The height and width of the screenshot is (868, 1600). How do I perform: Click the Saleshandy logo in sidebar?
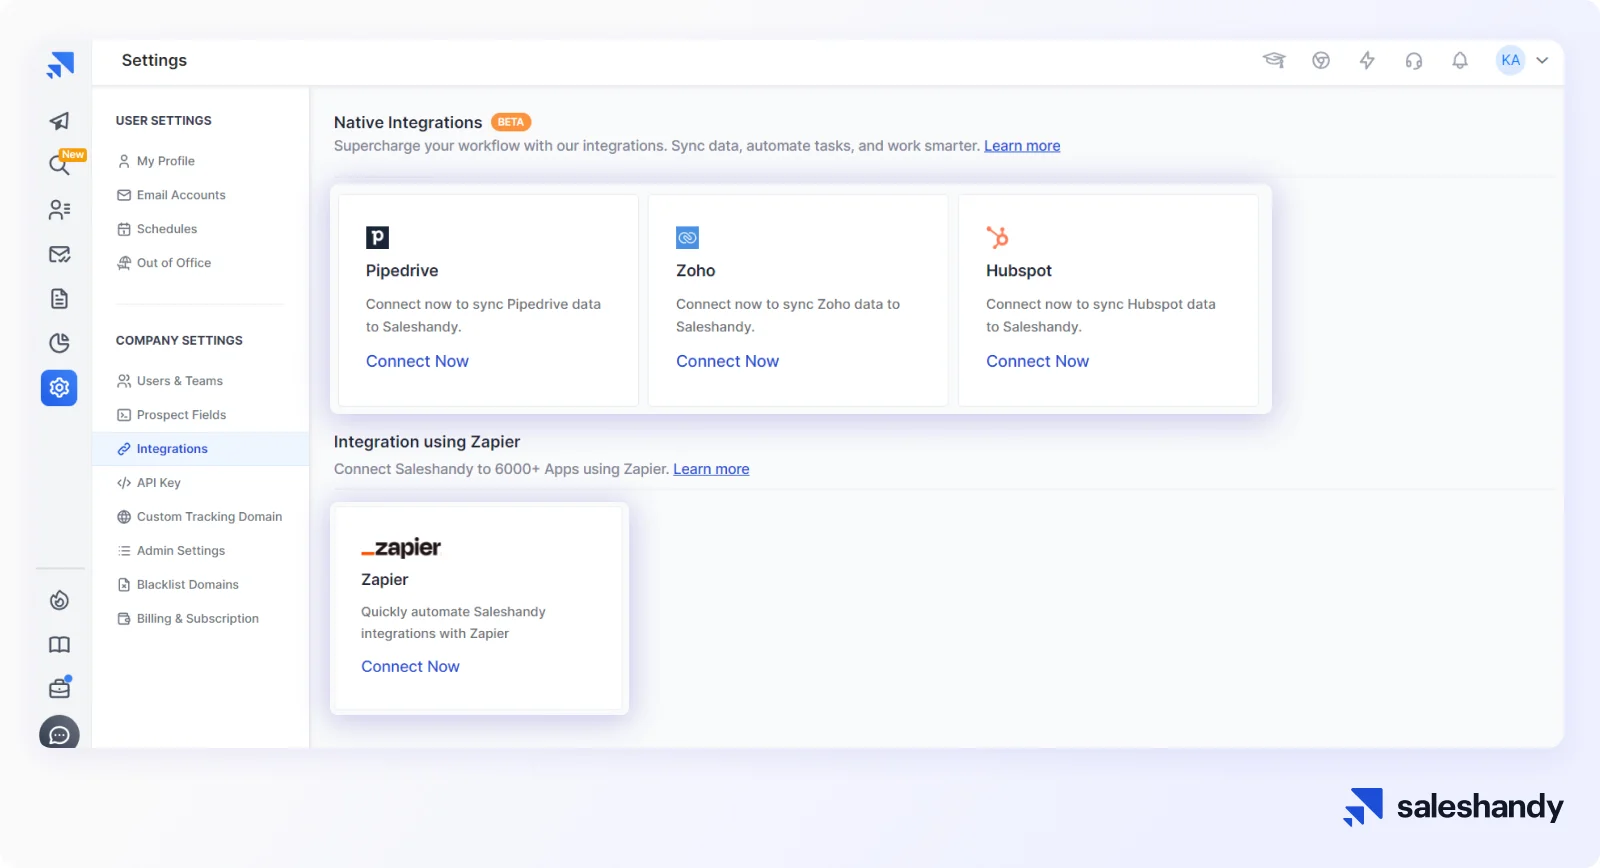[60, 65]
